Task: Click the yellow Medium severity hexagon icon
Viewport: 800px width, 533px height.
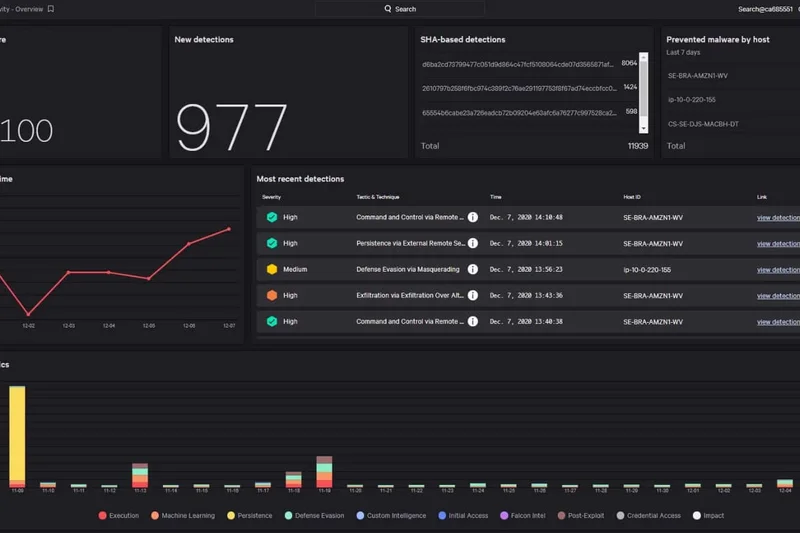Action: (271, 270)
